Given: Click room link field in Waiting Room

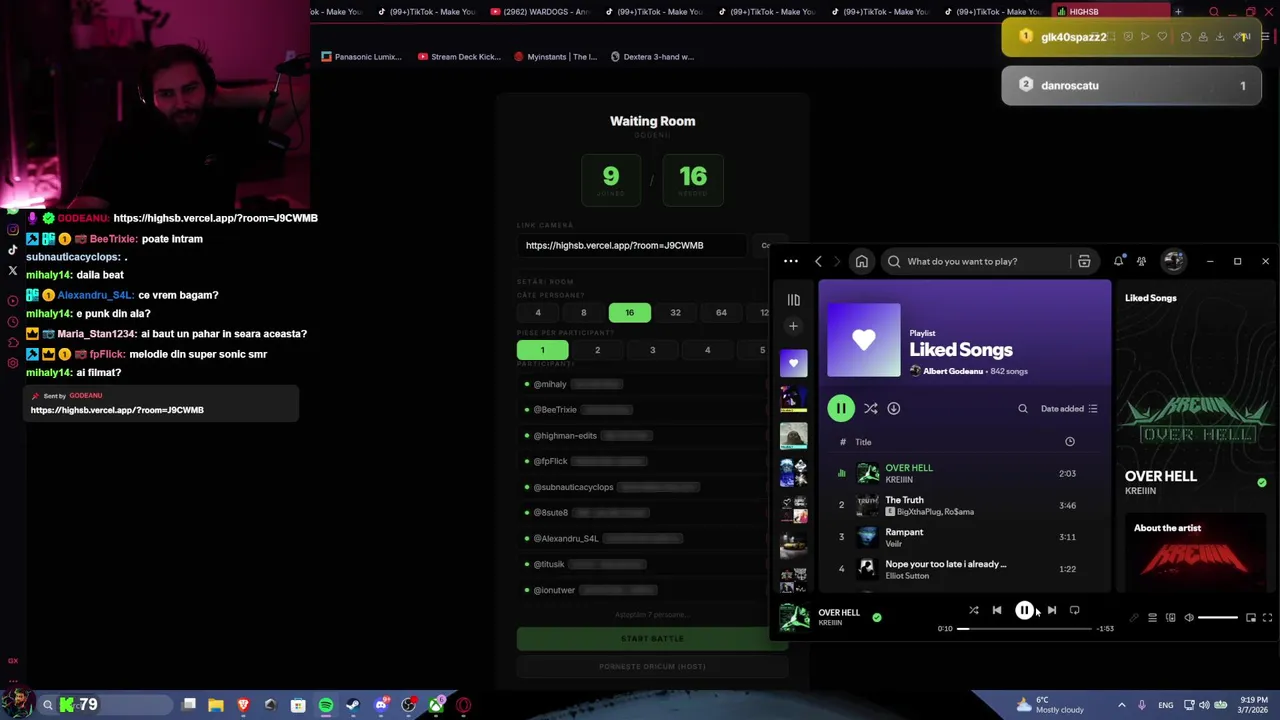Looking at the screenshot, I should [632, 245].
